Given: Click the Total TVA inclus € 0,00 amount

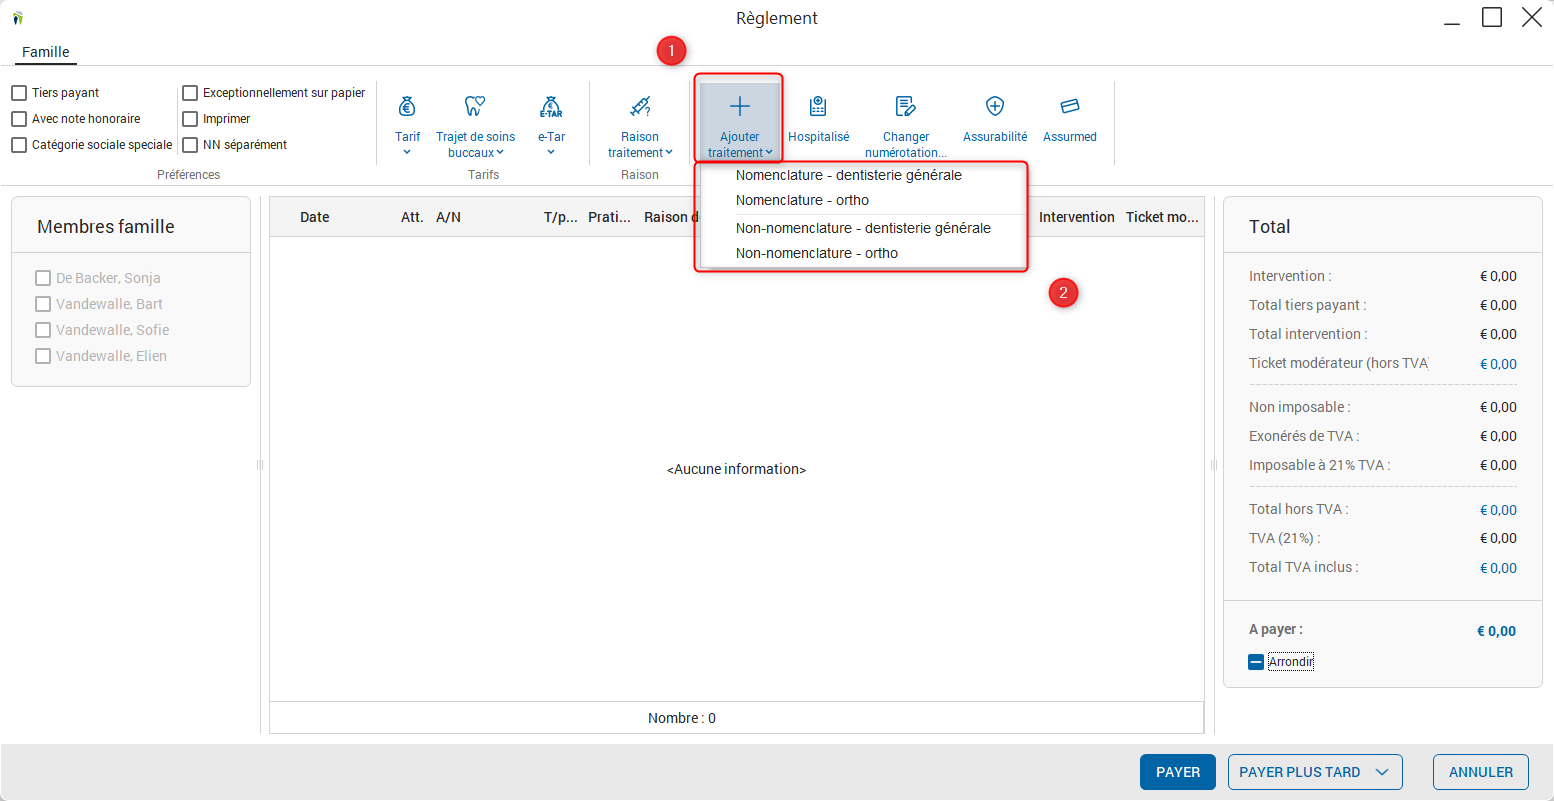Looking at the screenshot, I should click(x=1498, y=568).
